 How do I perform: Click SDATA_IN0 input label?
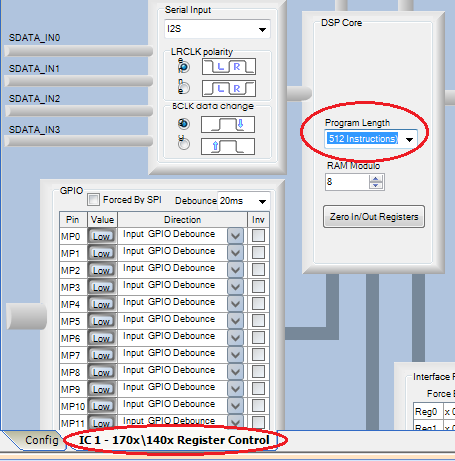click(x=34, y=38)
